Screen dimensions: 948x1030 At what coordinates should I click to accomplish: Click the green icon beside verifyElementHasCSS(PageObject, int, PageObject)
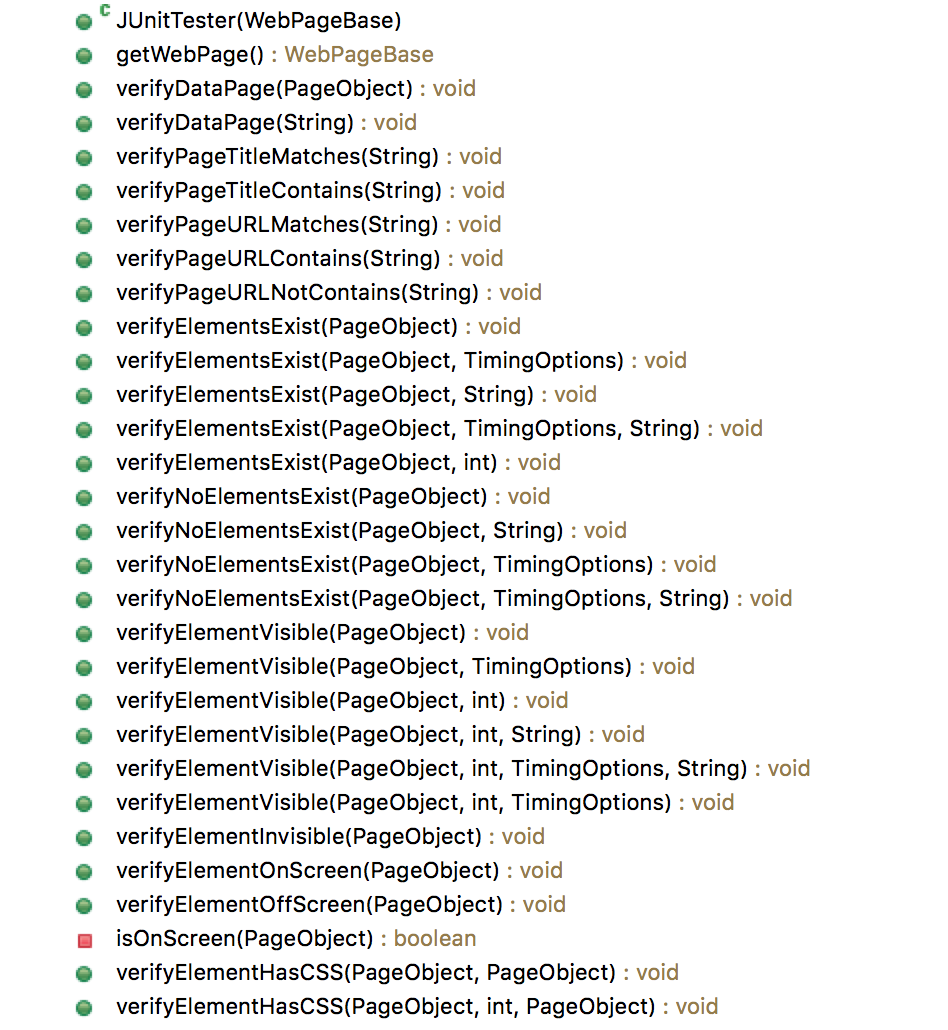[x=84, y=1008]
